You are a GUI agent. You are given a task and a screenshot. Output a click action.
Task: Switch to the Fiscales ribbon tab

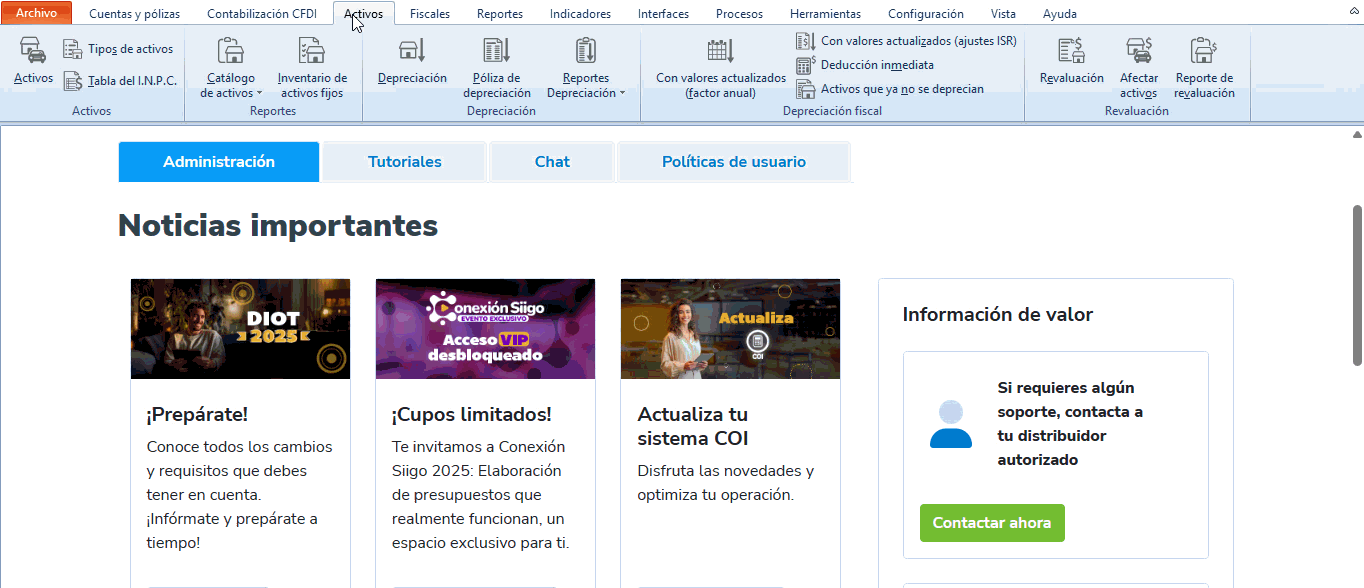430,14
